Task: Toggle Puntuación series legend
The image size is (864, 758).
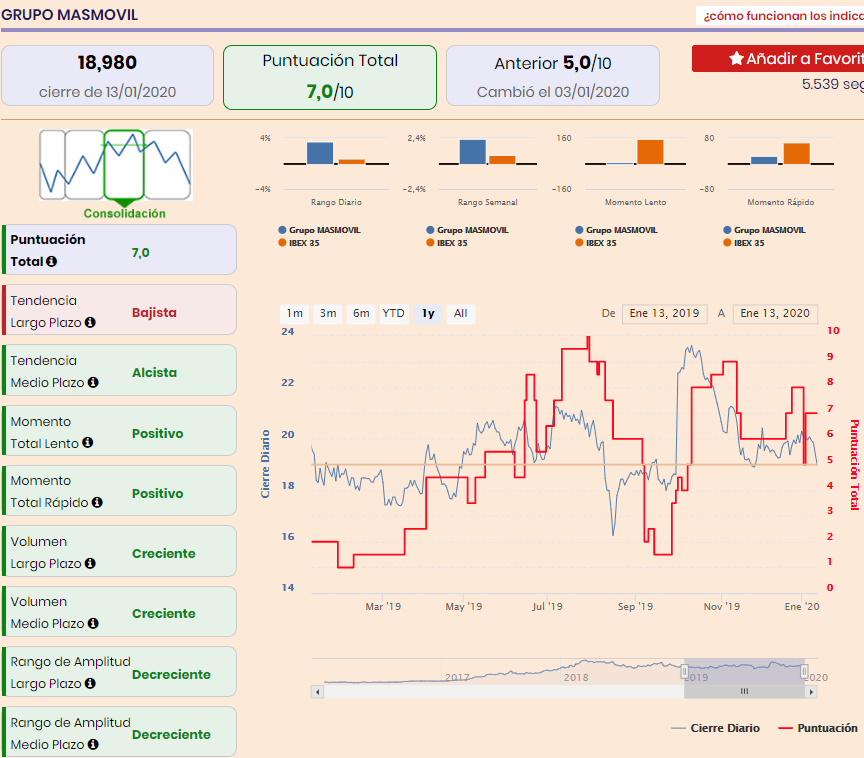Action: [x=818, y=728]
